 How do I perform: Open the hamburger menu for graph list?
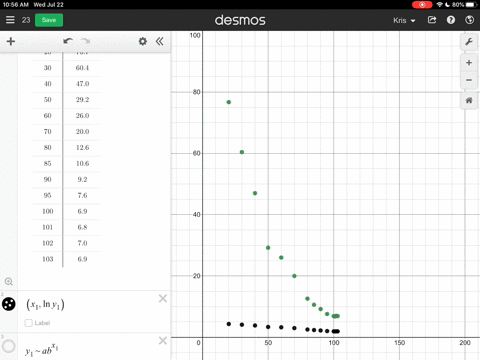point(10,20)
